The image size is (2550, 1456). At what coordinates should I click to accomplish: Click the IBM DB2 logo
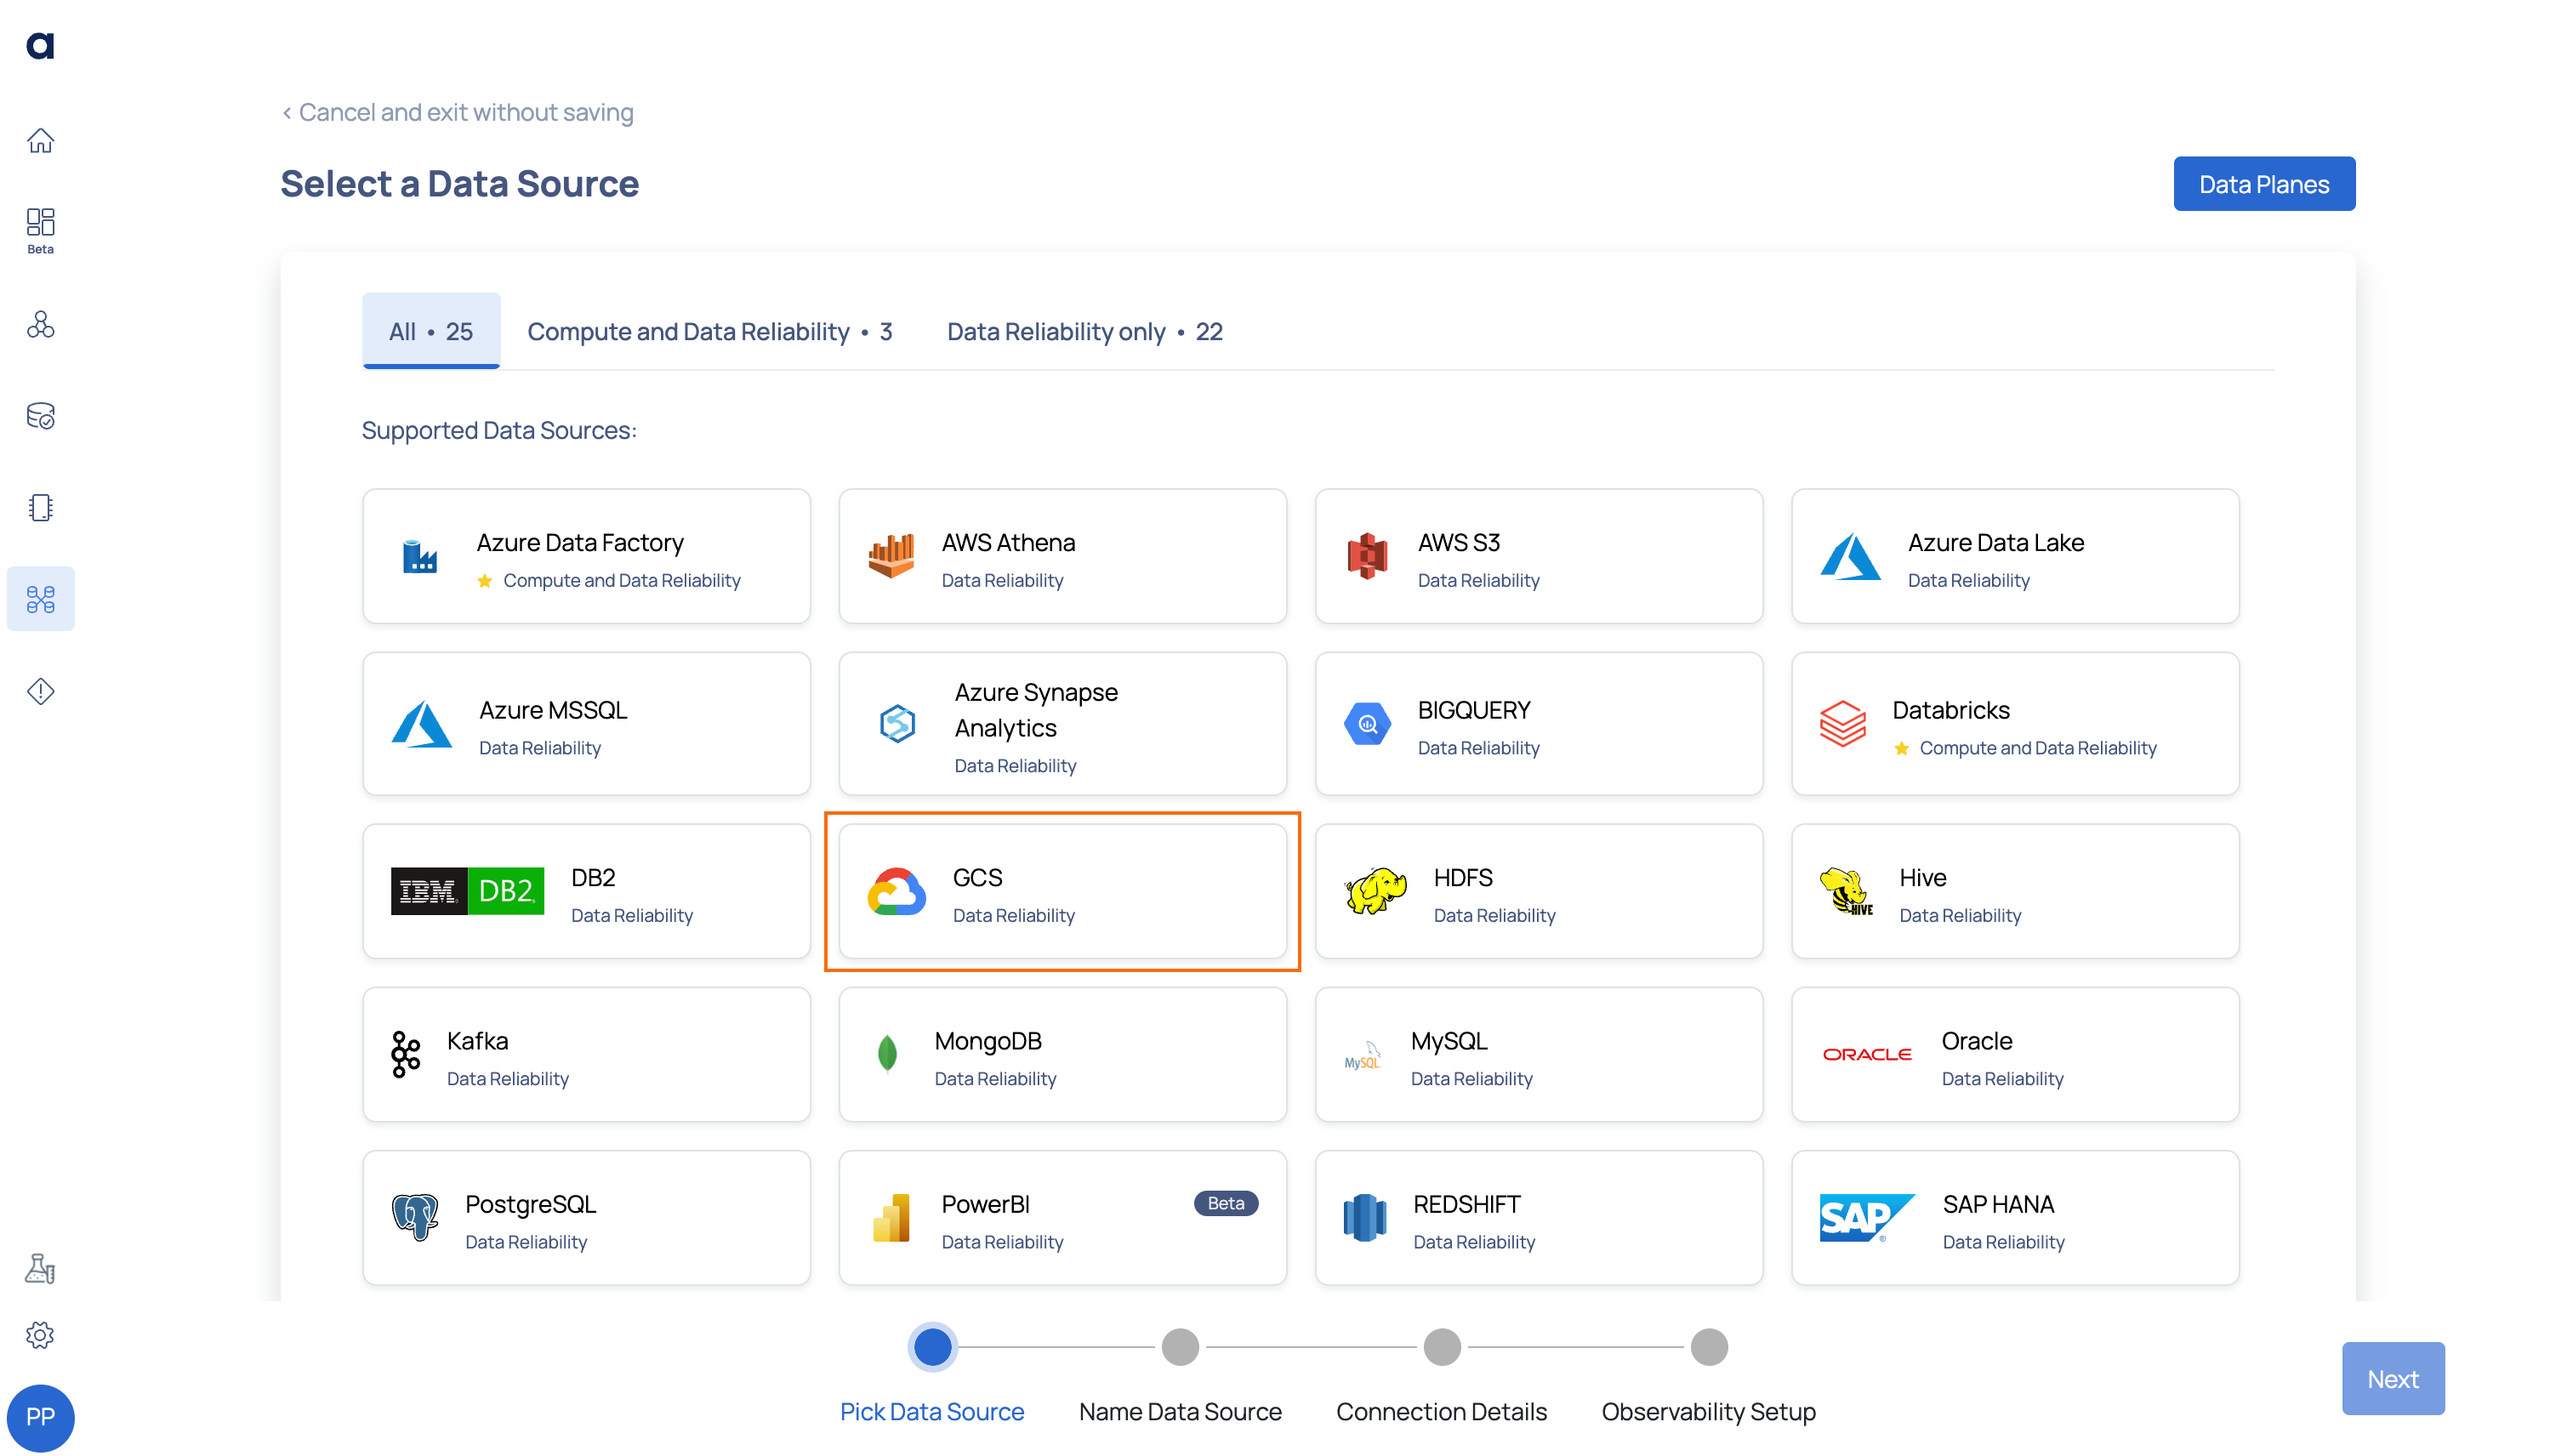(x=467, y=891)
